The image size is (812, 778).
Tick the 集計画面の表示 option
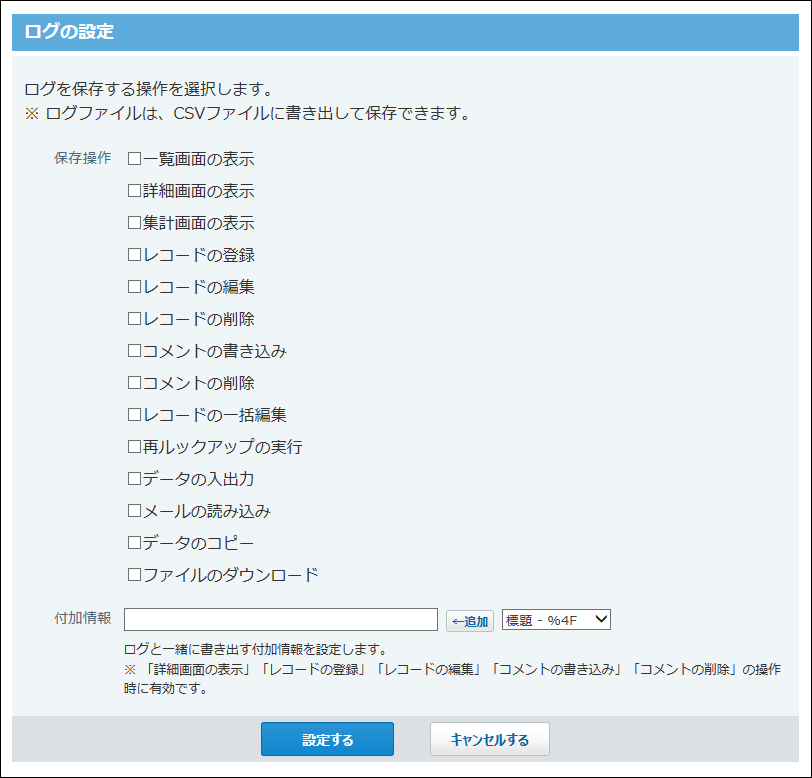click(x=134, y=223)
